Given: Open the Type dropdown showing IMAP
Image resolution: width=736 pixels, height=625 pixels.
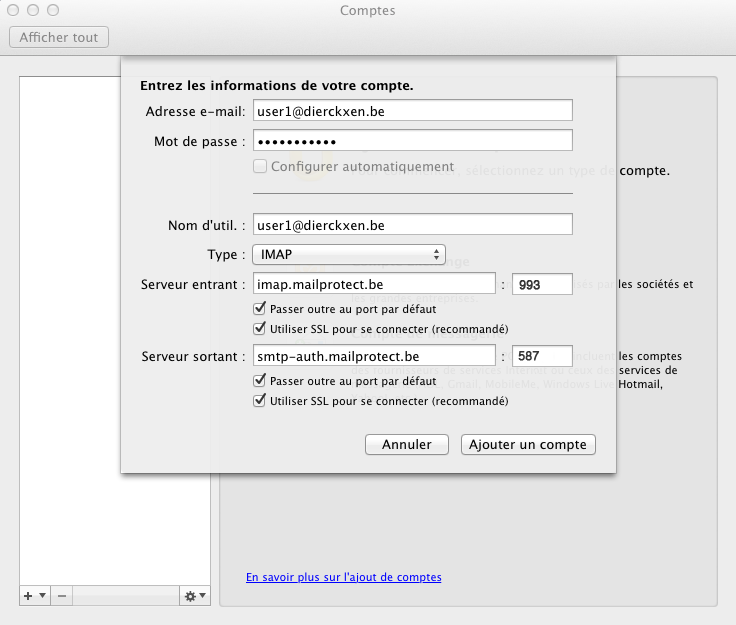Looking at the screenshot, I should point(348,255).
